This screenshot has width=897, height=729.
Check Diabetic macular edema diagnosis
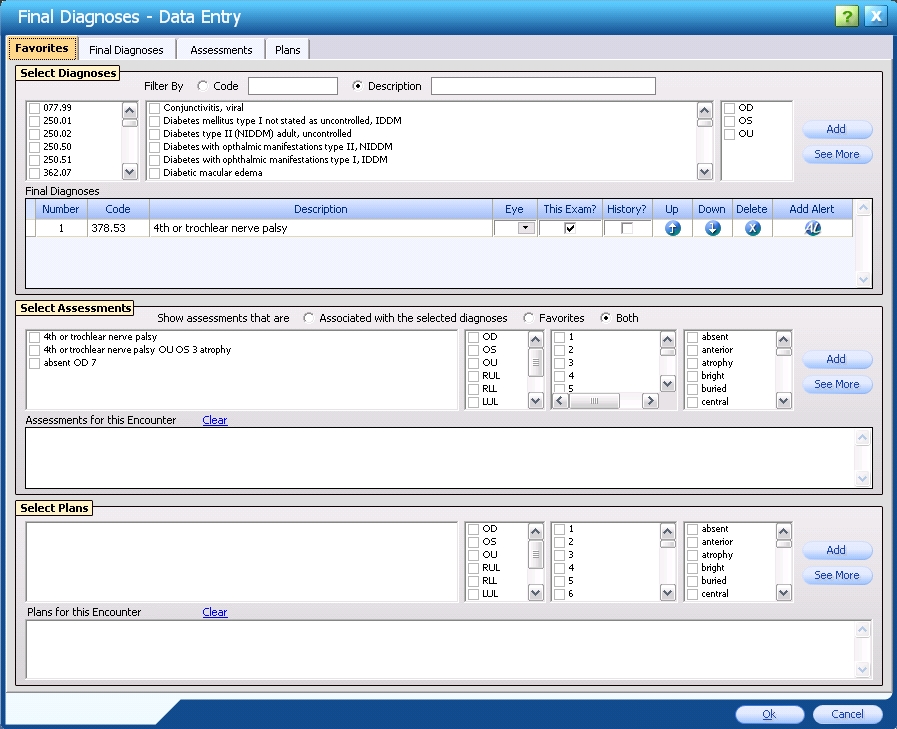tap(154, 173)
